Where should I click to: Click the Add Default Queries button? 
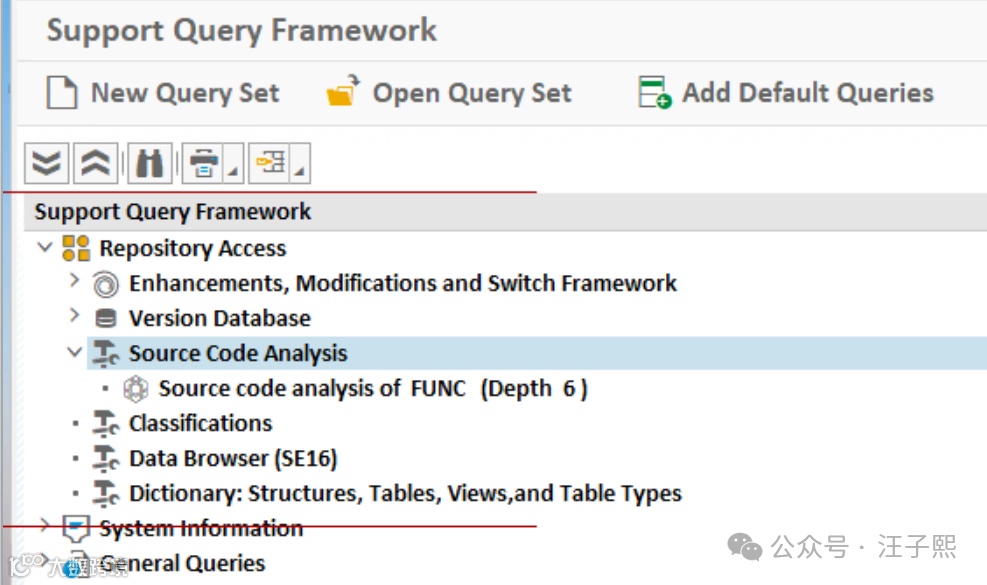tap(786, 93)
